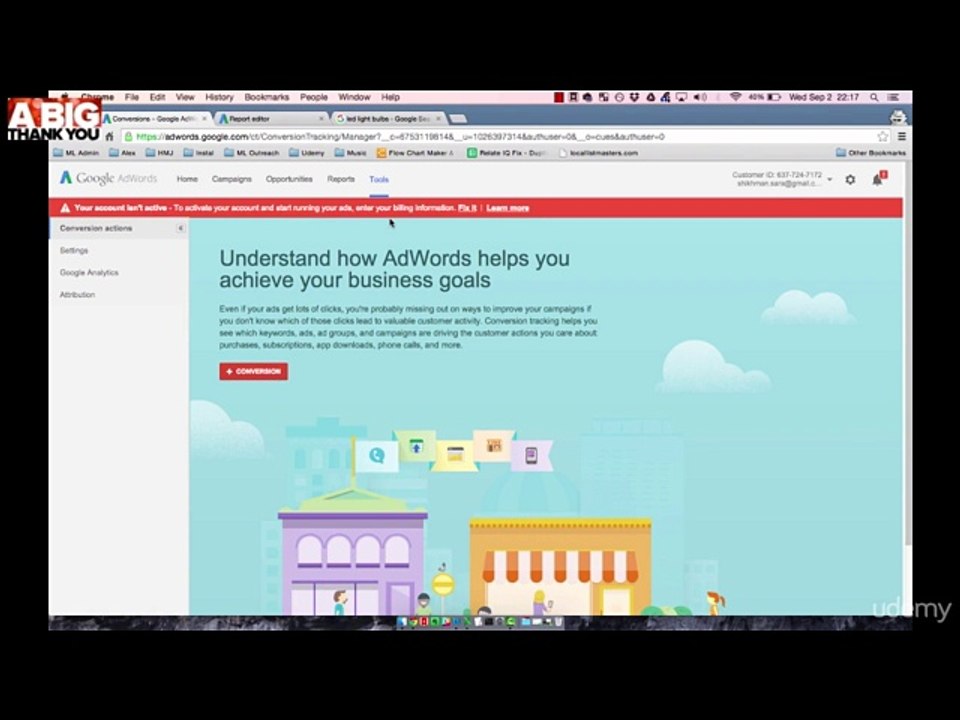
Task: Open the Bookmarks menu
Action: pyautogui.click(x=267, y=97)
